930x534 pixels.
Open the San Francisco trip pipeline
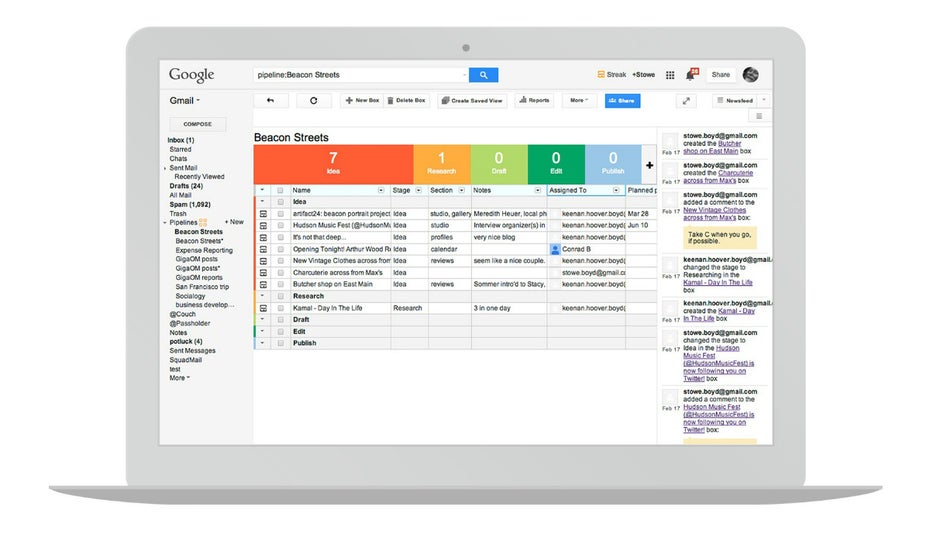[202, 287]
